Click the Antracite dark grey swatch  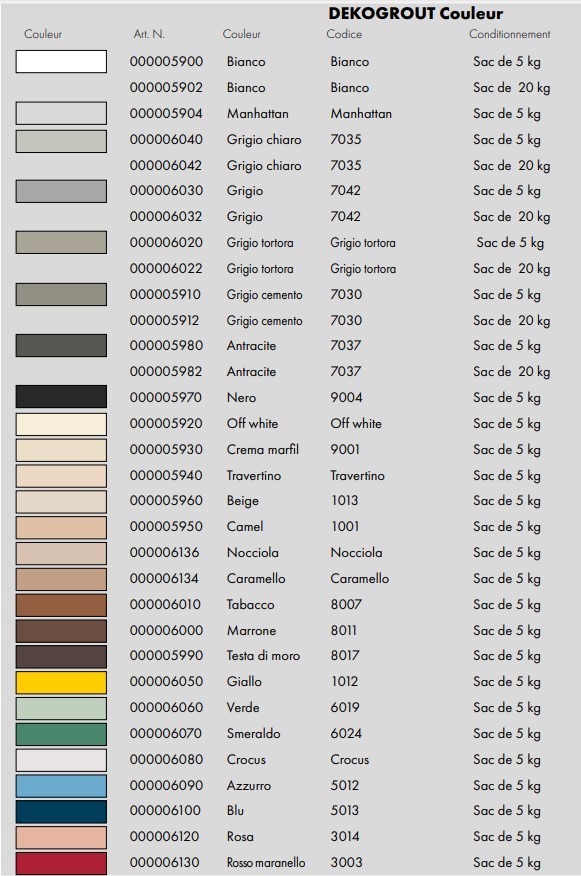61,345
